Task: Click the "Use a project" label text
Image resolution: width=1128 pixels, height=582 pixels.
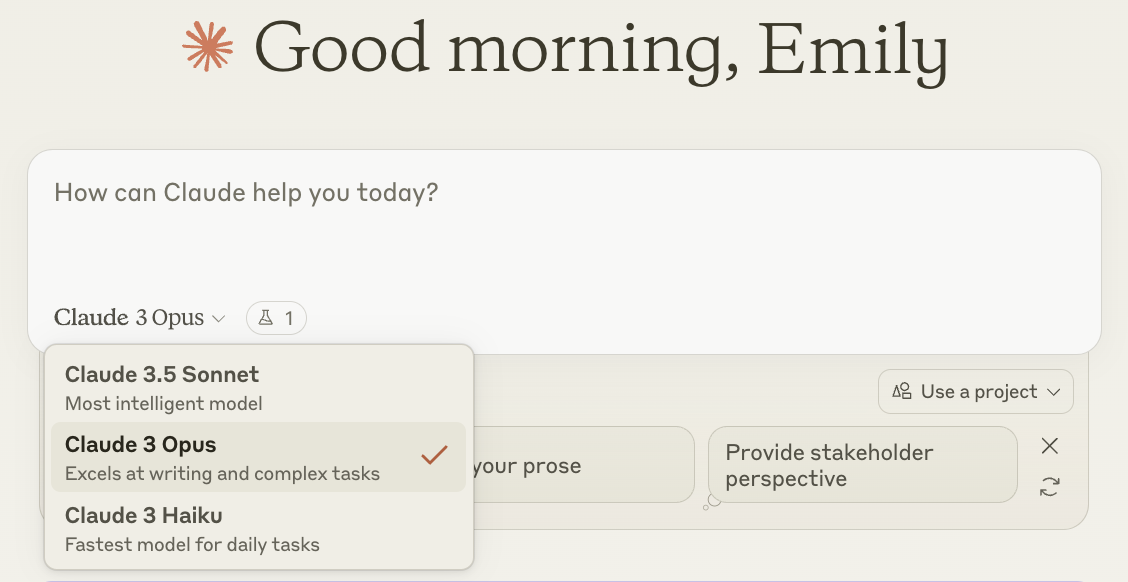Action: [x=979, y=392]
